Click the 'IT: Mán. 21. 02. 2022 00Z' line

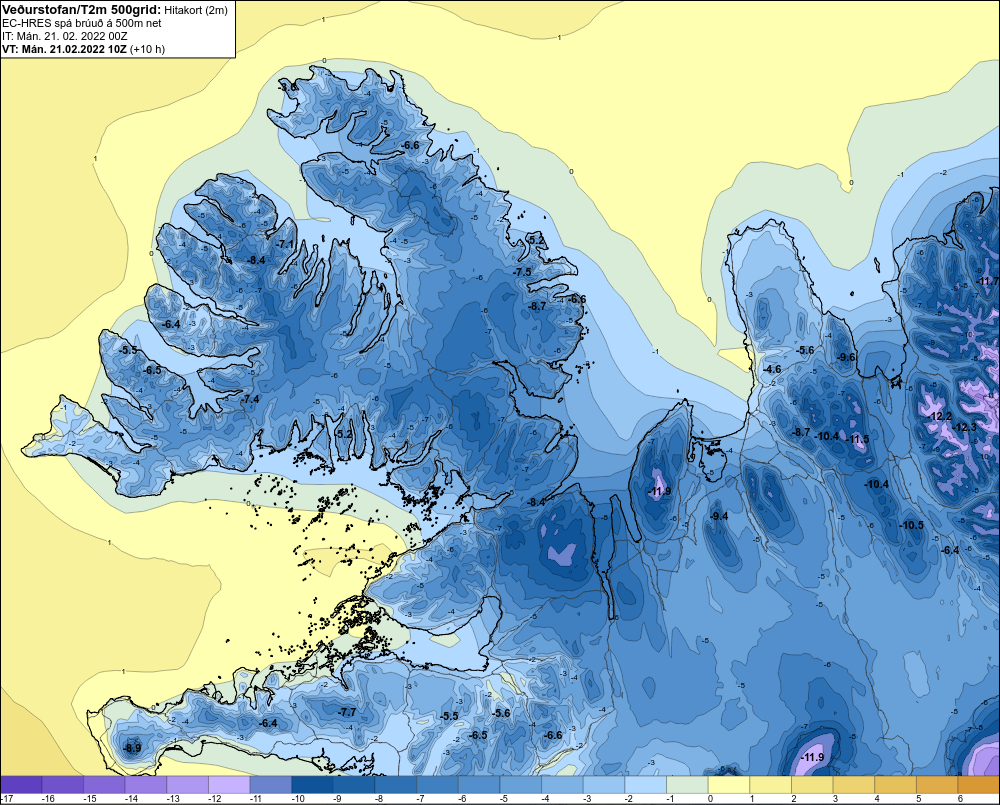pos(64,36)
